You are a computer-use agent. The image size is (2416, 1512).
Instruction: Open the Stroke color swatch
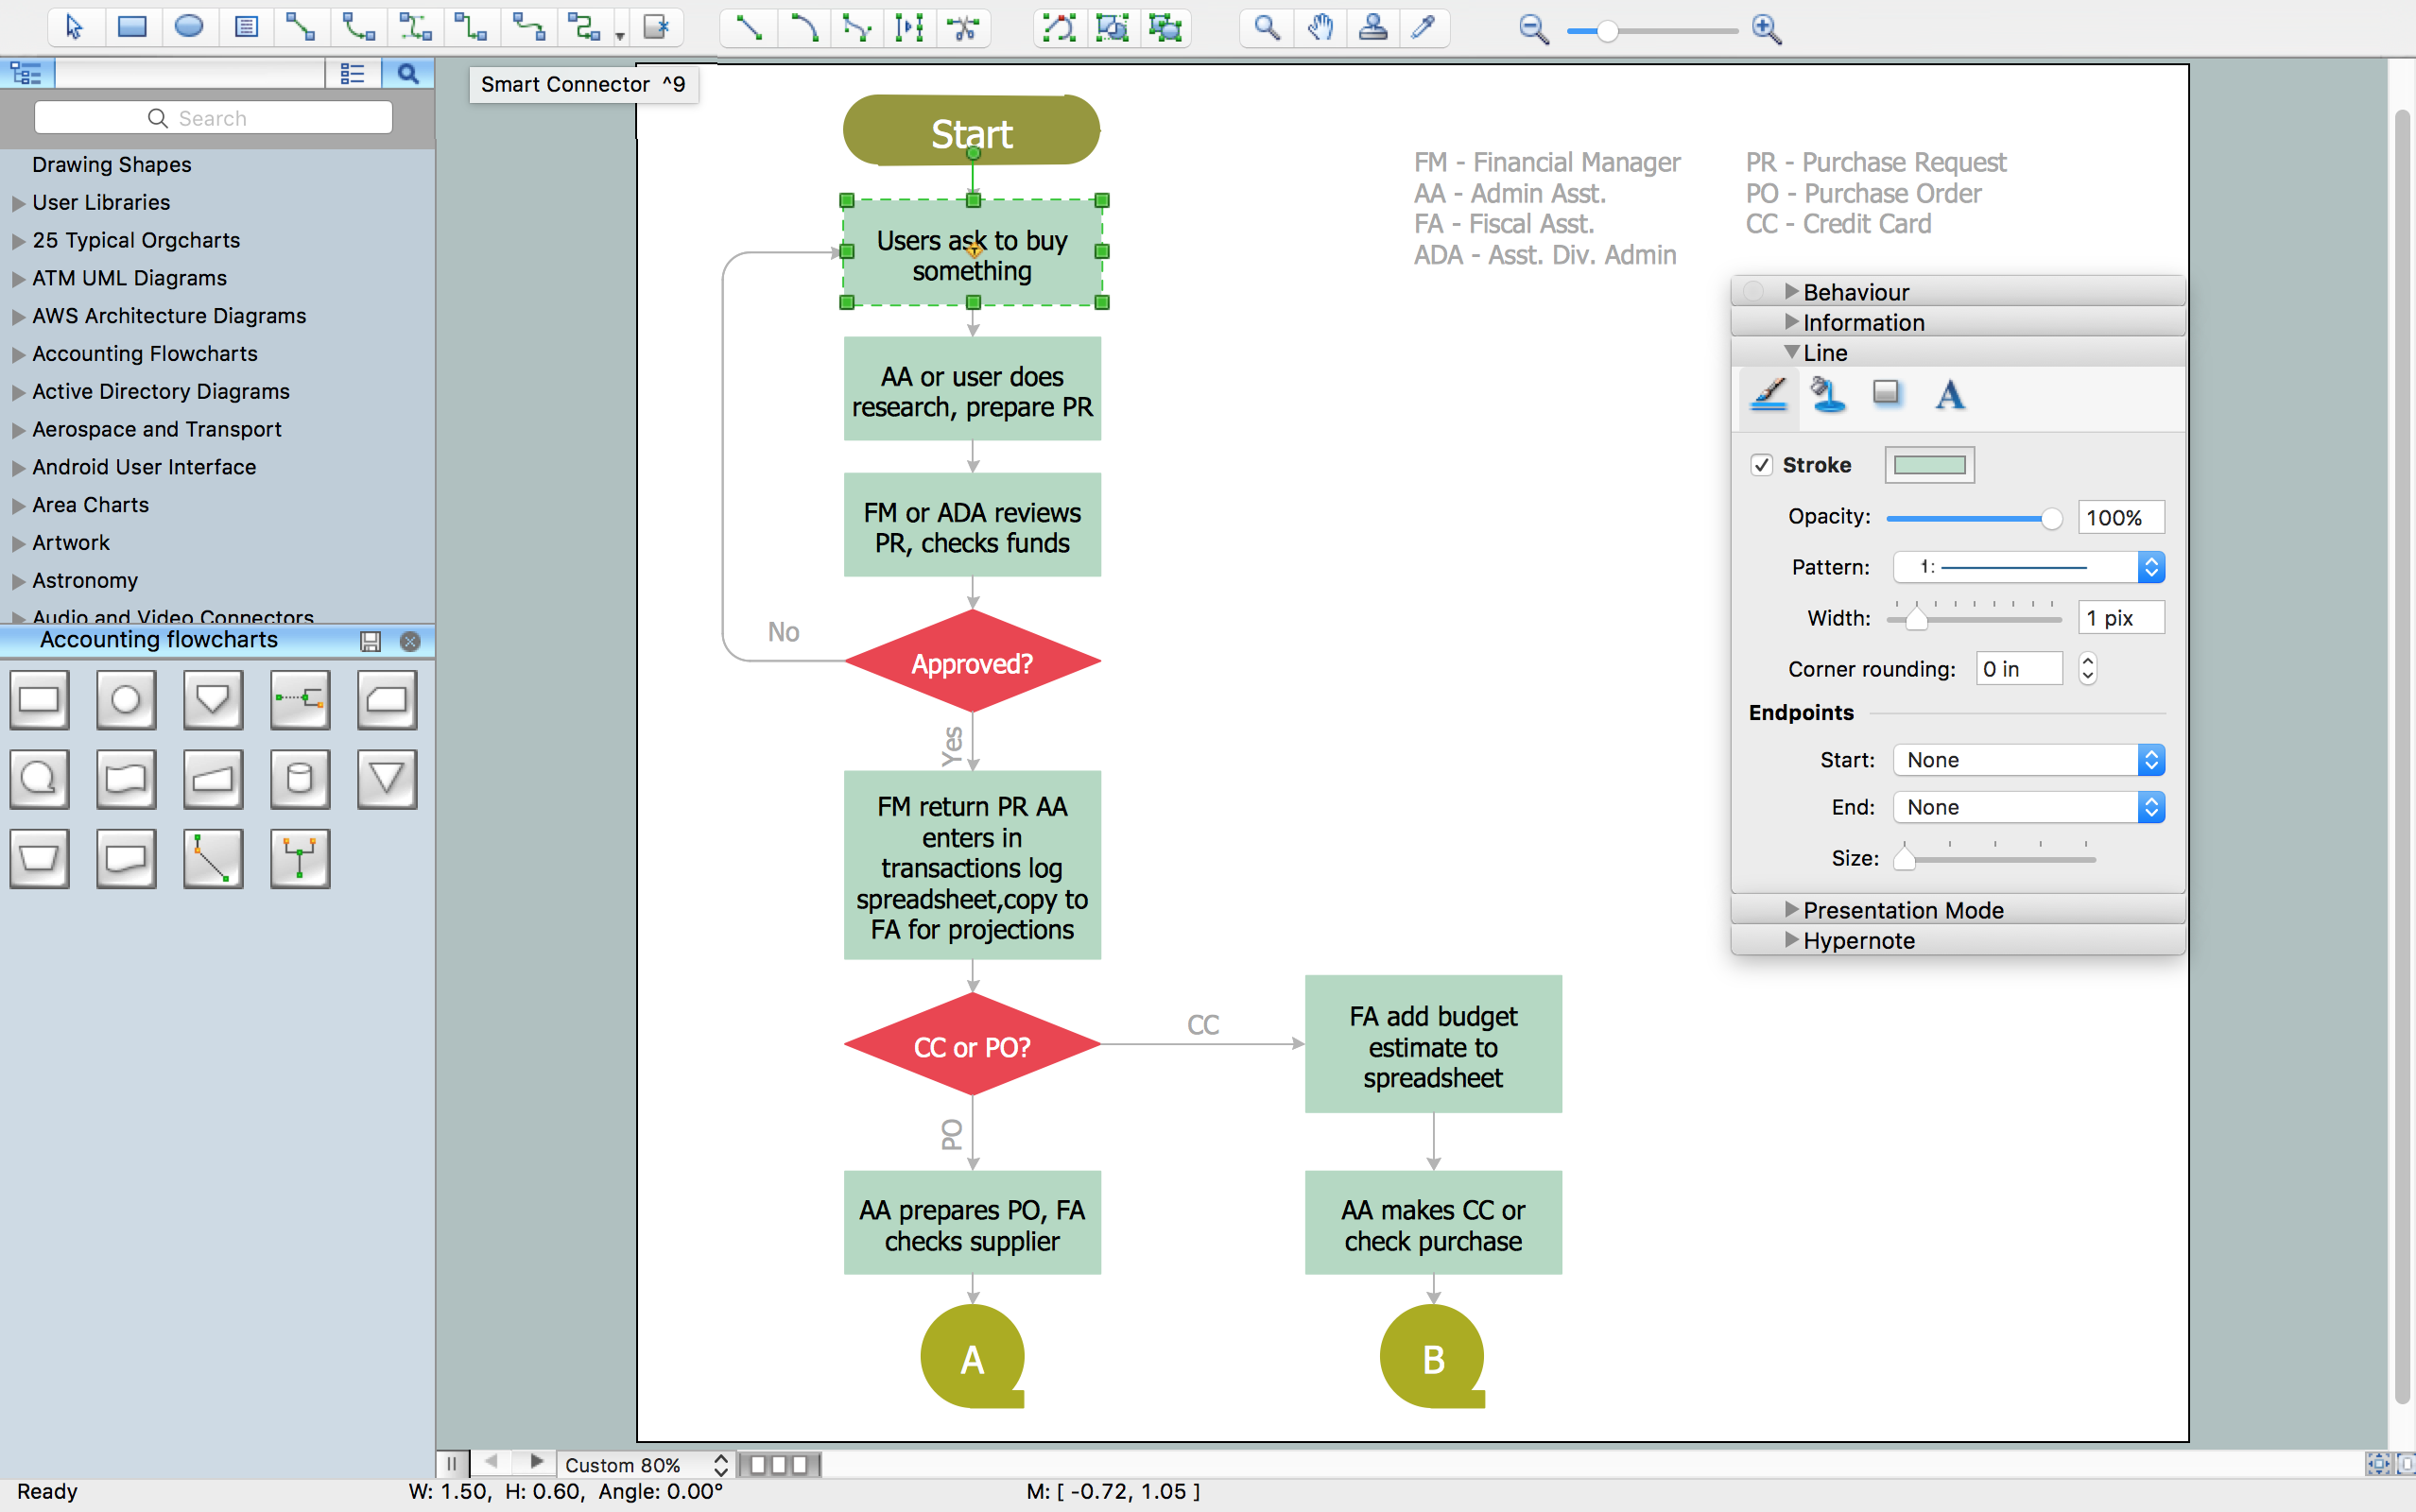tap(1929, 465)
